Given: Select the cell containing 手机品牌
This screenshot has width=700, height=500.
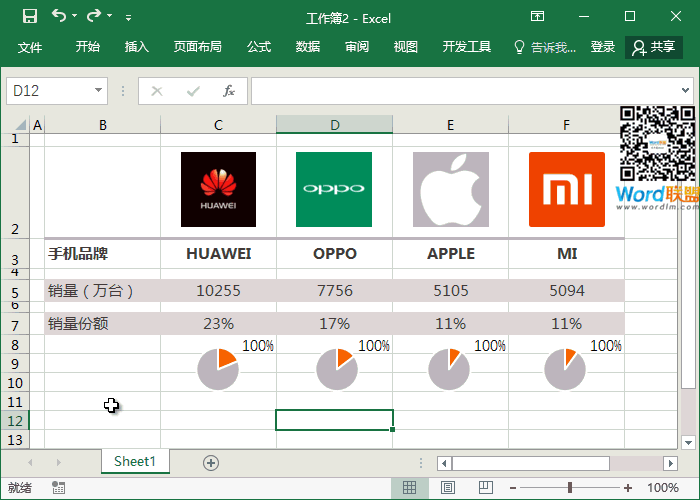Looking at the screenshot, I should (103, 254).
